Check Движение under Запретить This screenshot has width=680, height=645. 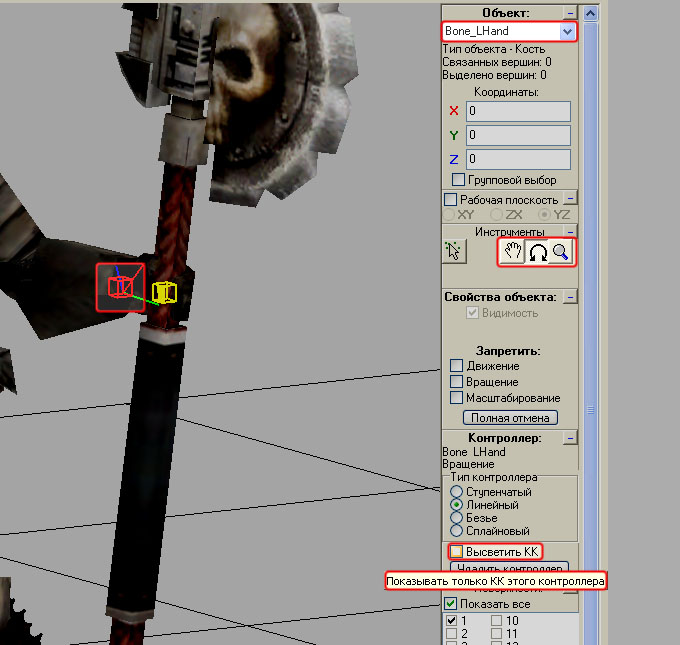tap(456, 366)
